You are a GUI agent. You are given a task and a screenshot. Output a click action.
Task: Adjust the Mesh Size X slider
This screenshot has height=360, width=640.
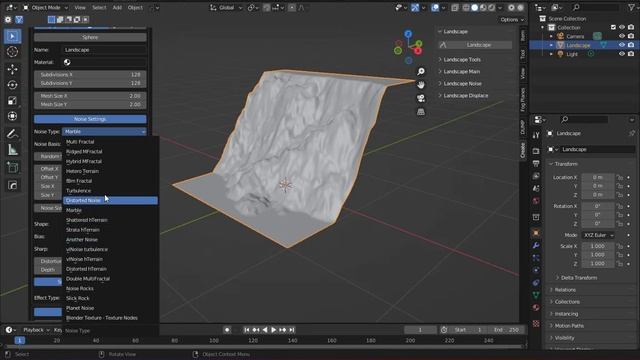coord(90,96)
